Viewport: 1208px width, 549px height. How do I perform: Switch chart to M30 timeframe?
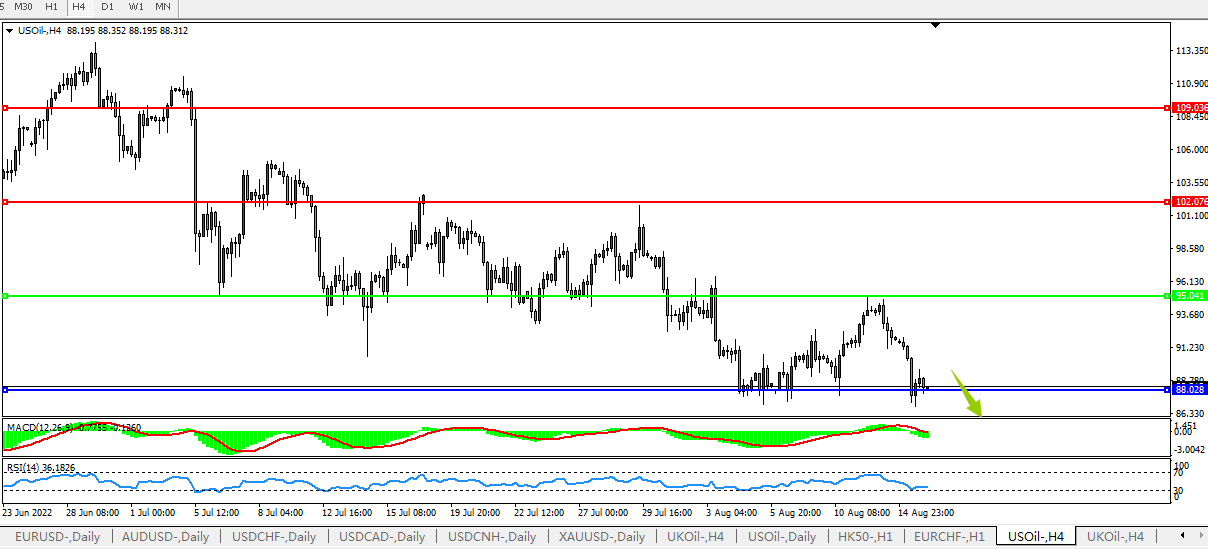tap(24, 7)
